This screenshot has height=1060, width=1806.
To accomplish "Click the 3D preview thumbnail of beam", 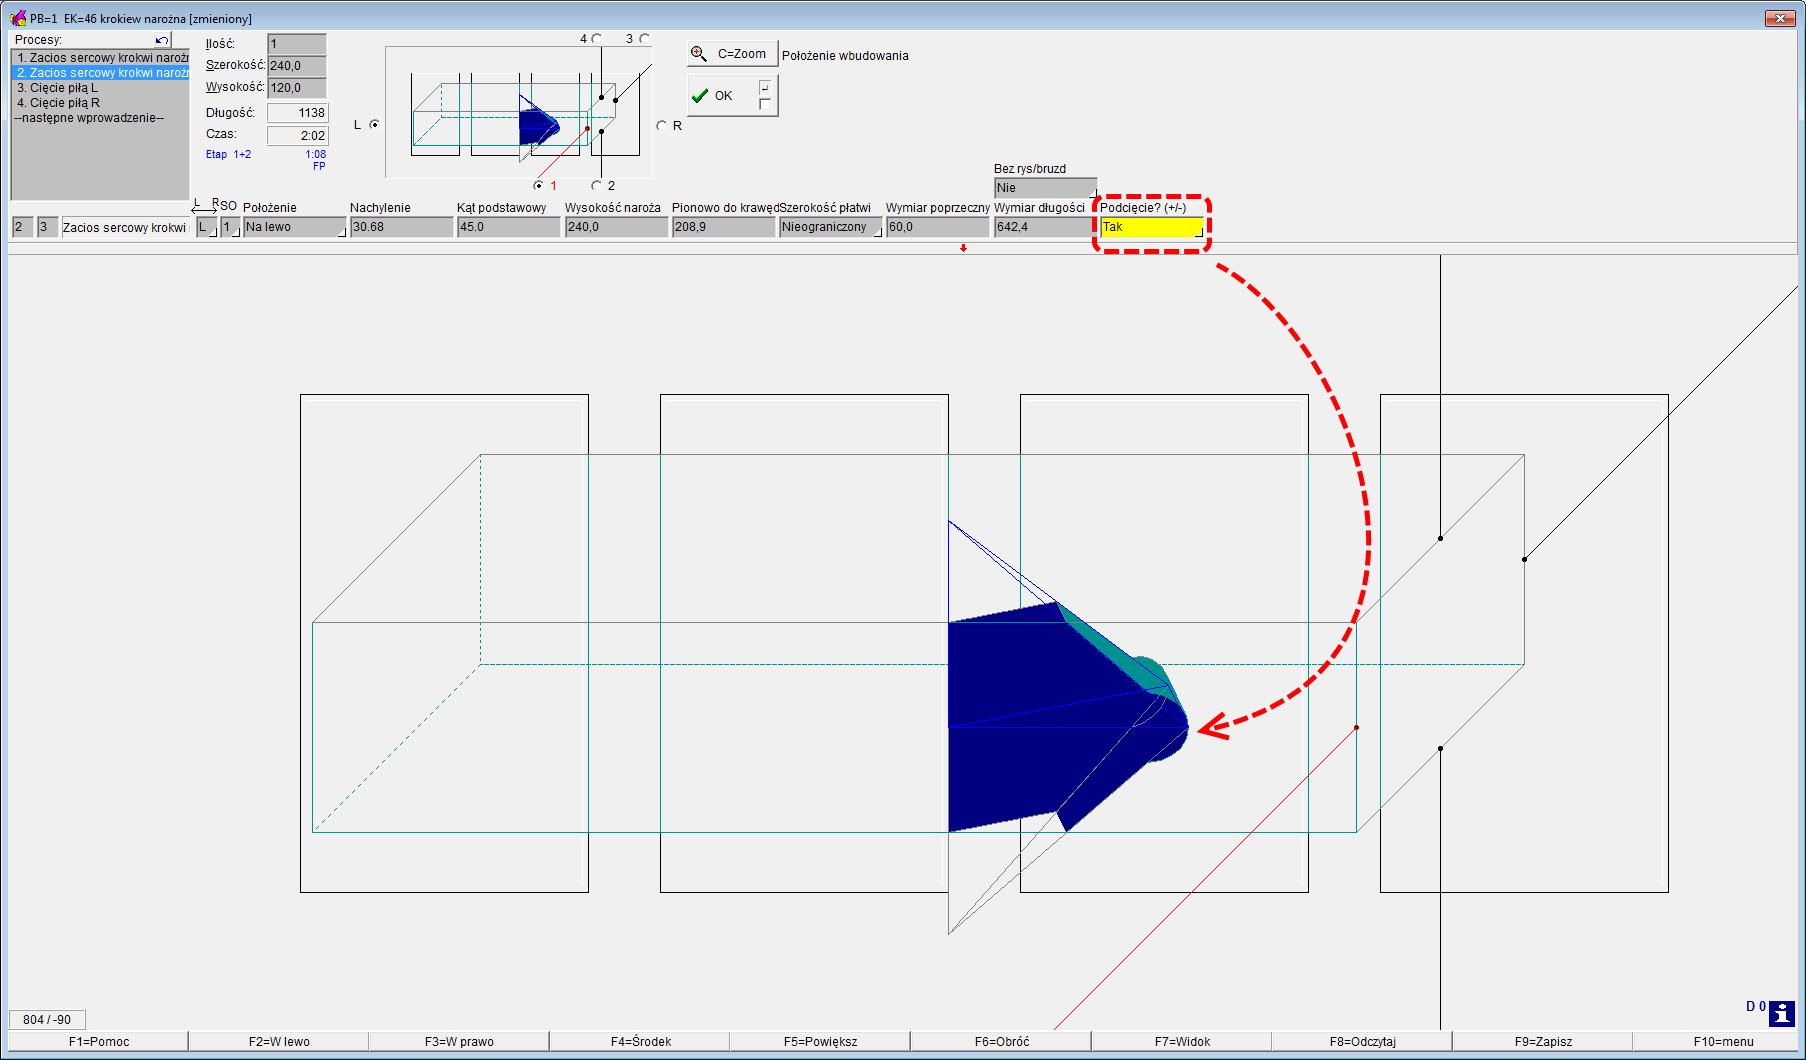I will coord(518,114).
